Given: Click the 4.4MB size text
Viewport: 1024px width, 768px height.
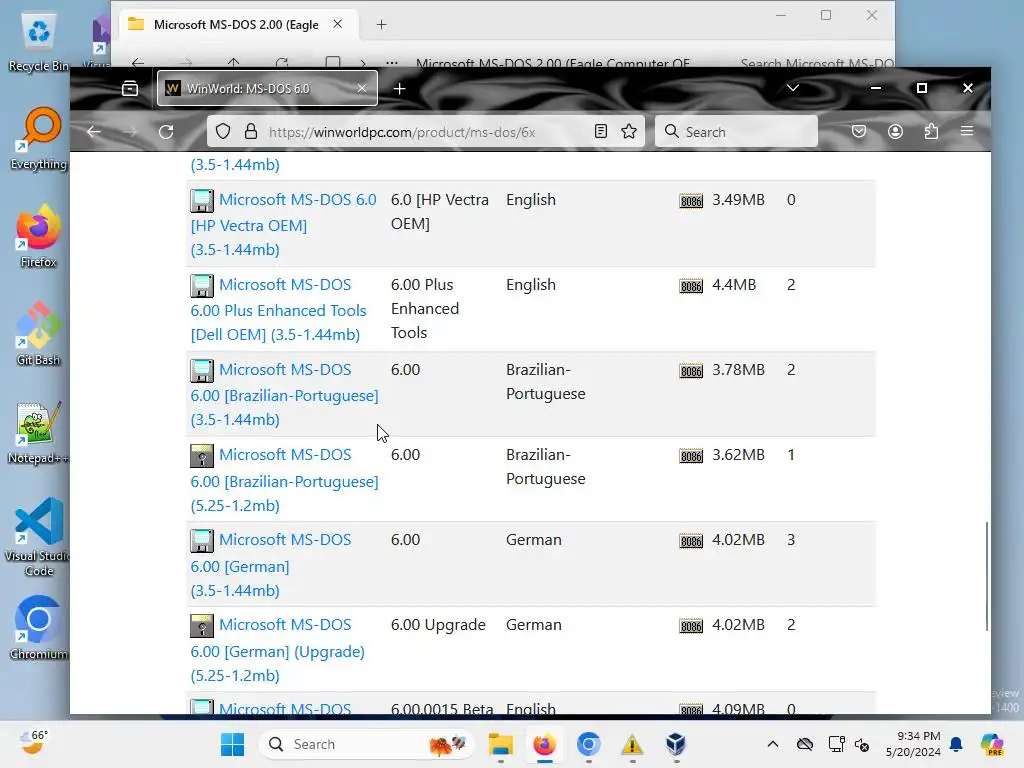Looking at the screenshot, I should (x=734, y=285).
